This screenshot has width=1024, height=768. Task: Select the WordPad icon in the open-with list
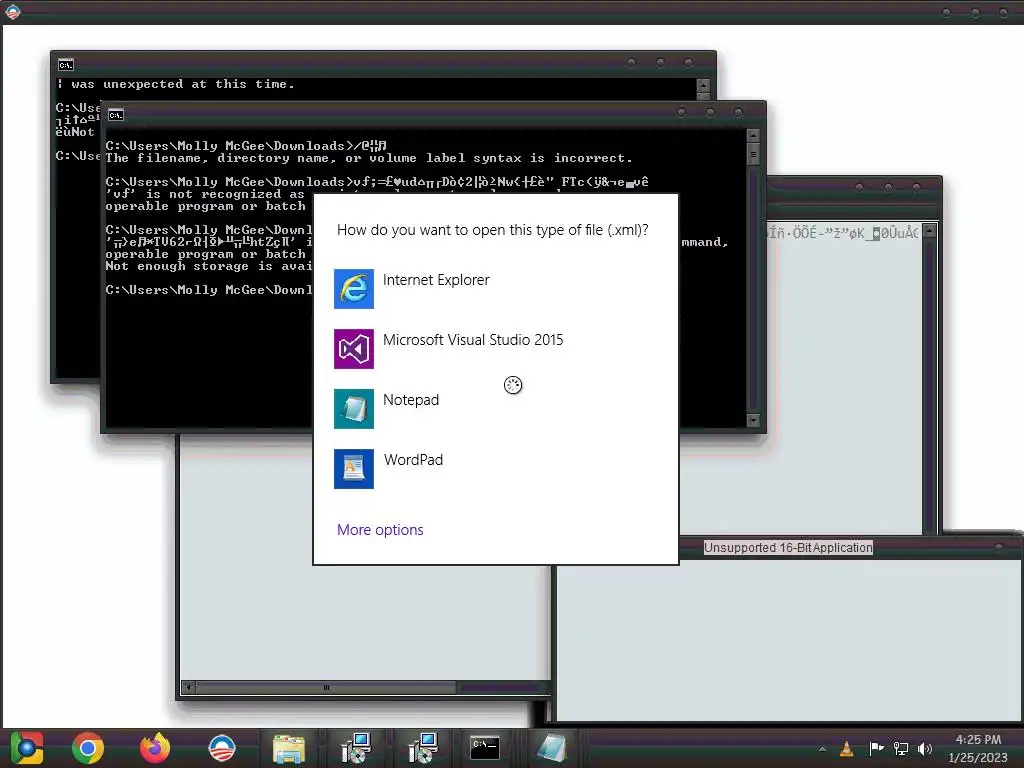click(354, 469)
